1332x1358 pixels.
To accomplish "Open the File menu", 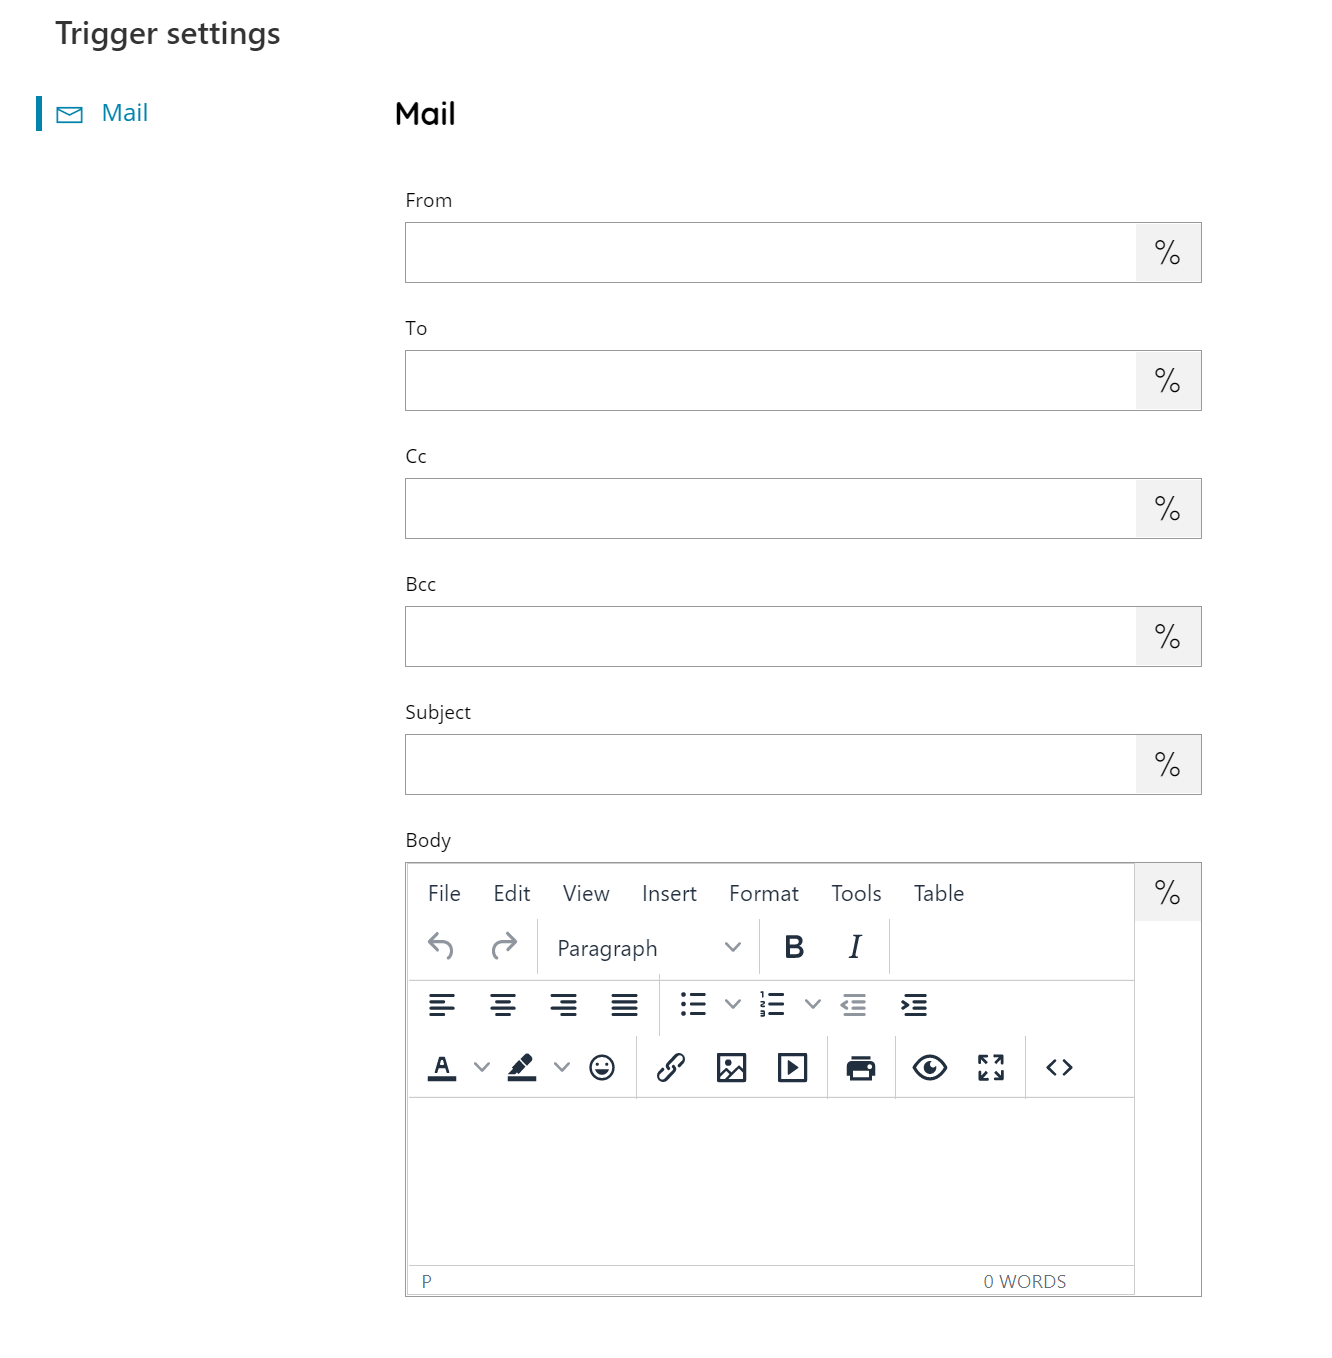I will click(444, 893).
